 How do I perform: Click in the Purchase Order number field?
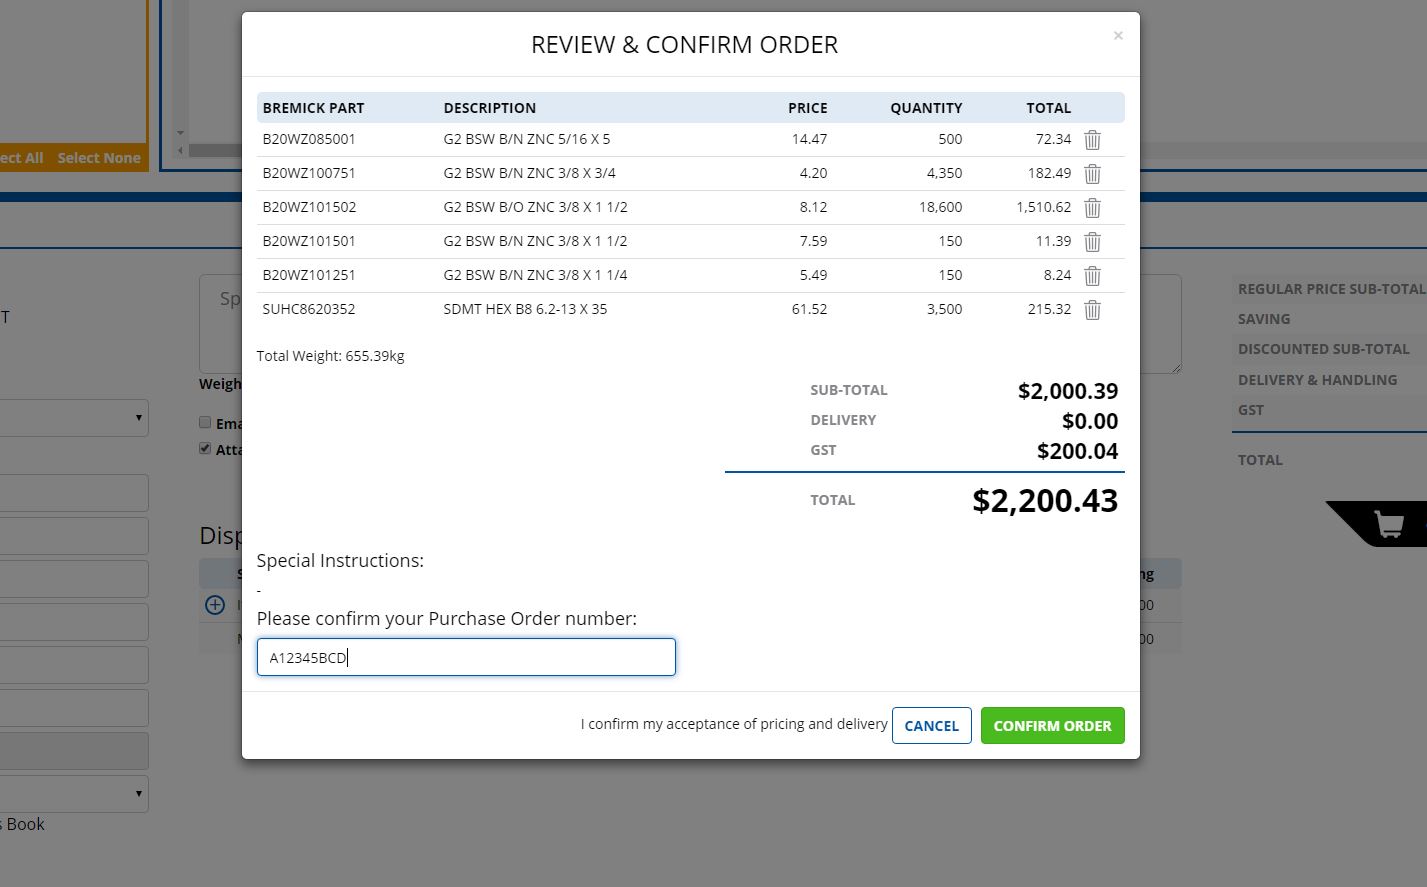466,657
